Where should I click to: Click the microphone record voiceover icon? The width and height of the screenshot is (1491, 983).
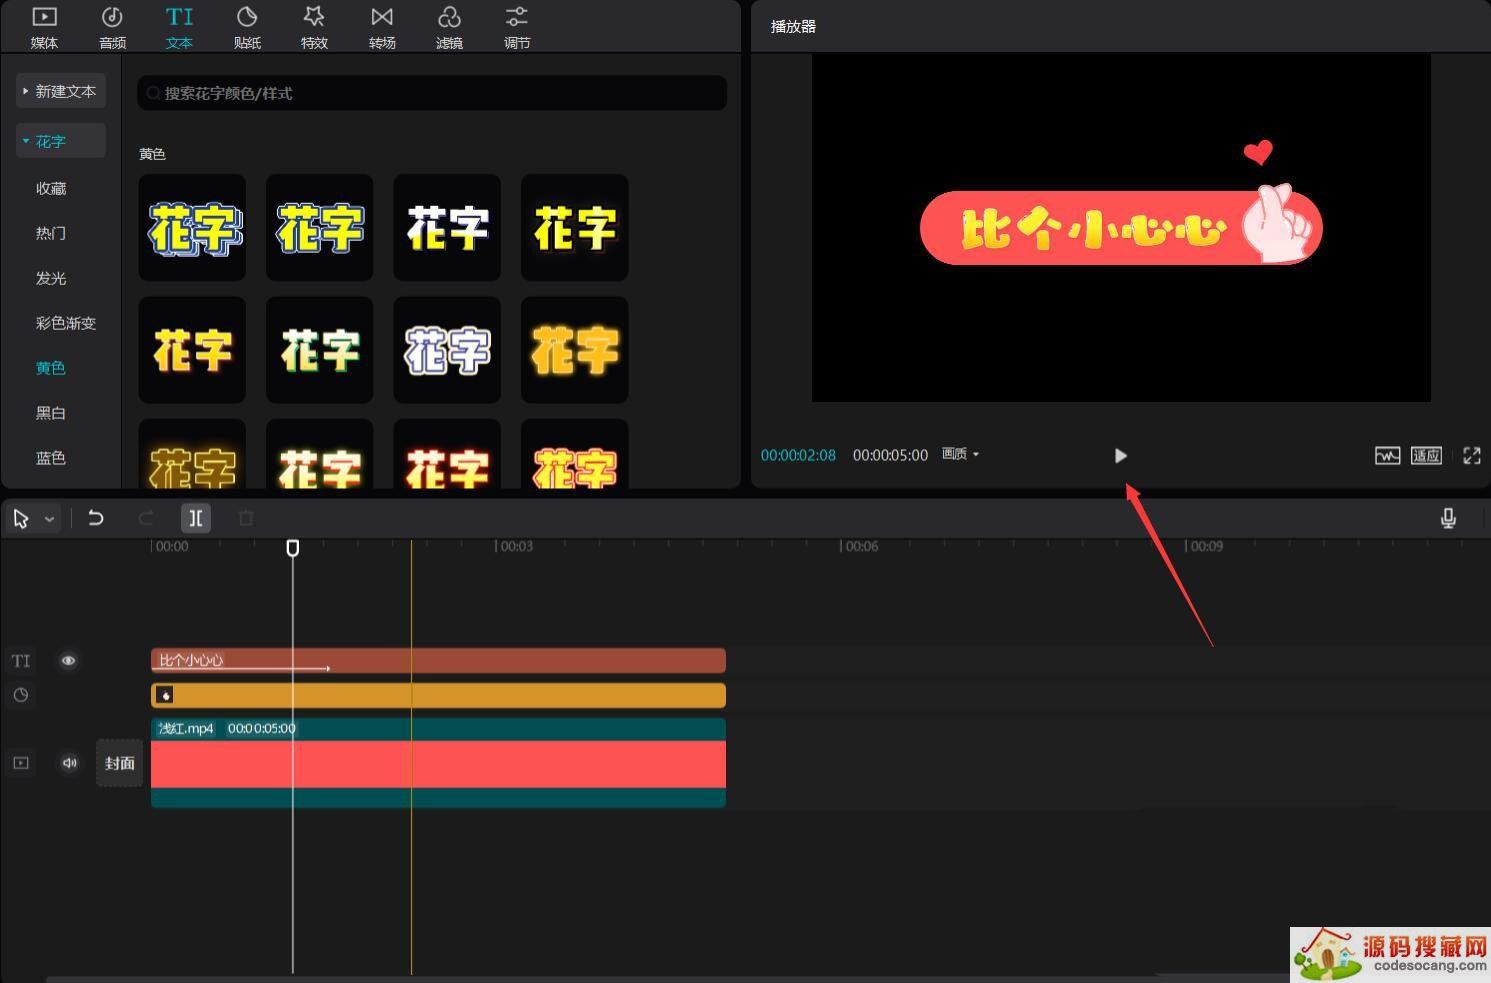pyautogui.click(x=1447, y=518)
